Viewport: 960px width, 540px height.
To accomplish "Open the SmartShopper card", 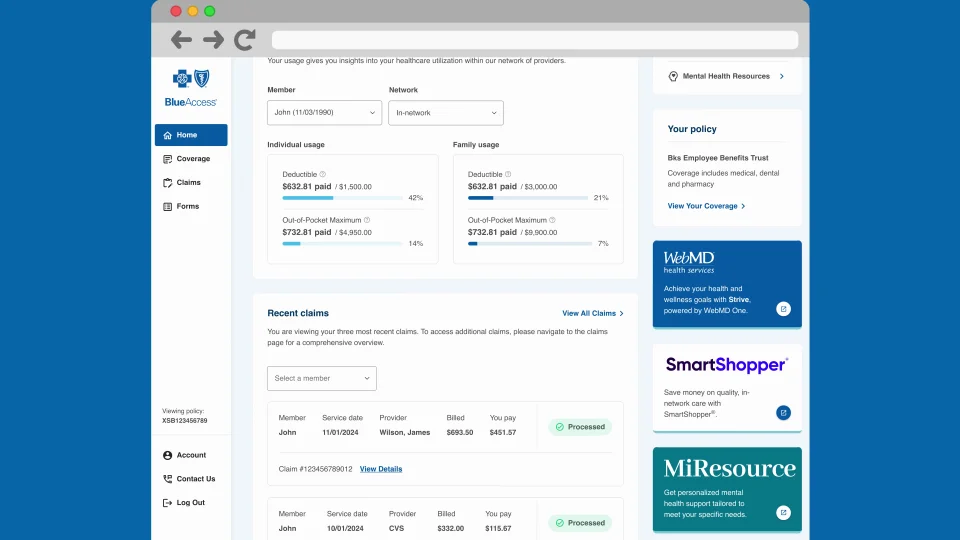I will coord(727,388).
